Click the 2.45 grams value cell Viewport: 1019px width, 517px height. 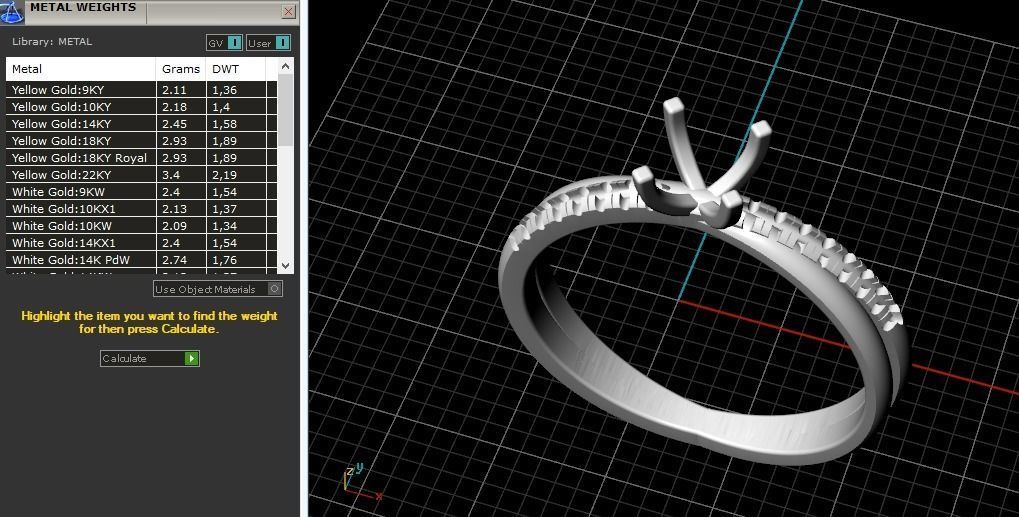(x=181, y=123)
